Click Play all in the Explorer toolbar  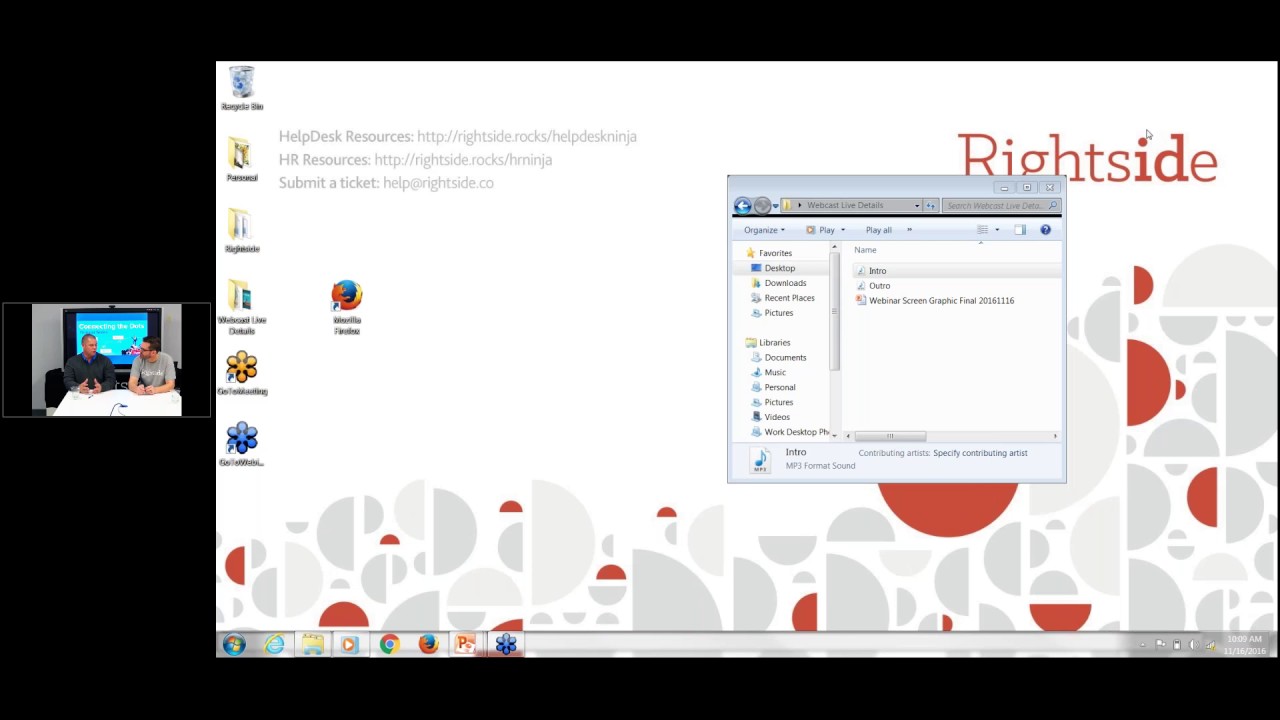point(878,230)
